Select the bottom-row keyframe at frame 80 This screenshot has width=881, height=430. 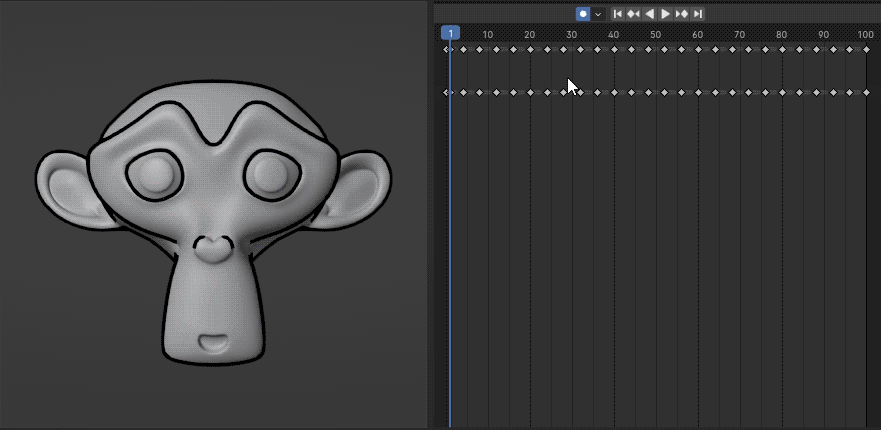(x=782, y=92)
